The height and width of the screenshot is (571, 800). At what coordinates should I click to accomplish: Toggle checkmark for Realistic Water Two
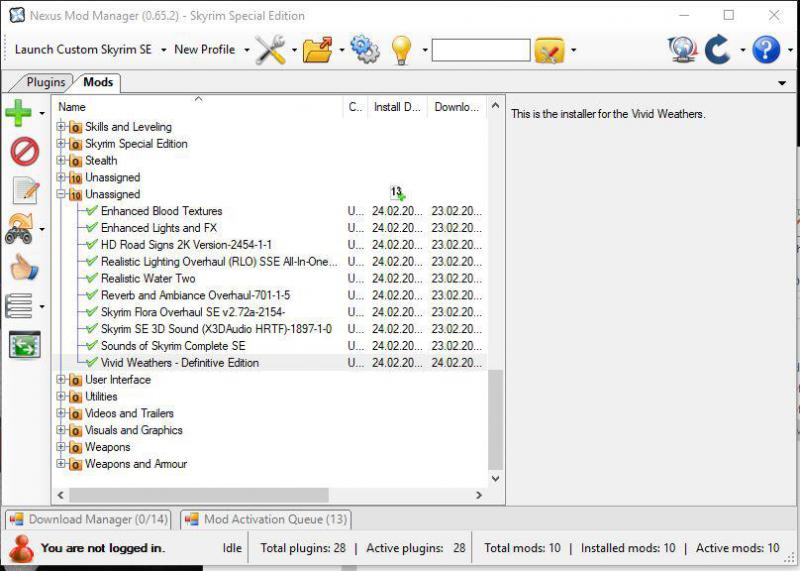92,279
